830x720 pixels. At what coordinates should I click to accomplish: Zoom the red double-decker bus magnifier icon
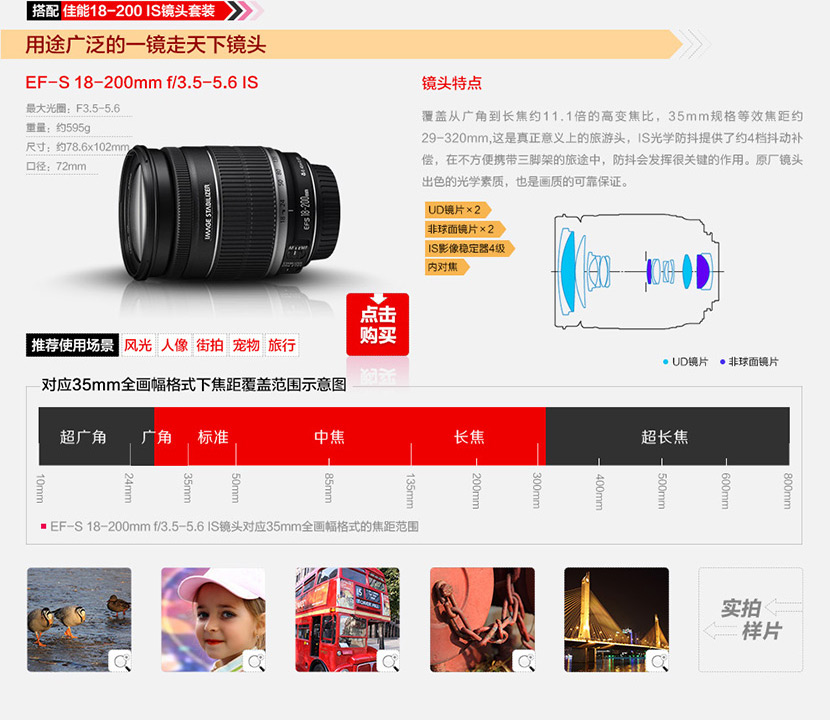pos(390,661)
